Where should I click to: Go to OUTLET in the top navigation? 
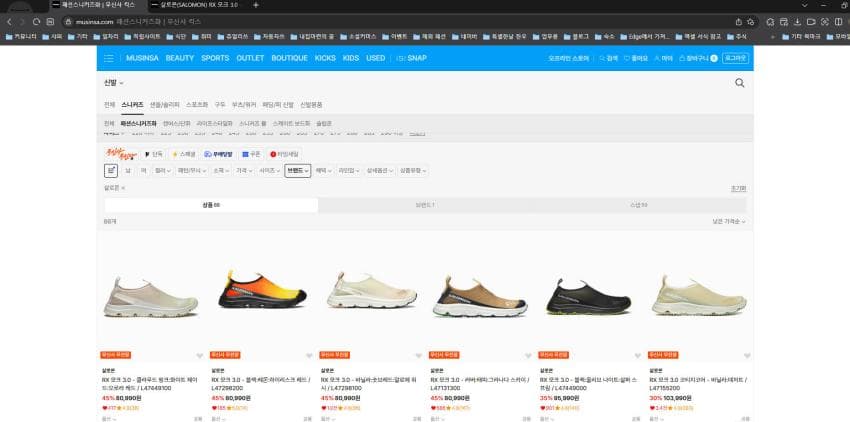[250, 58]
